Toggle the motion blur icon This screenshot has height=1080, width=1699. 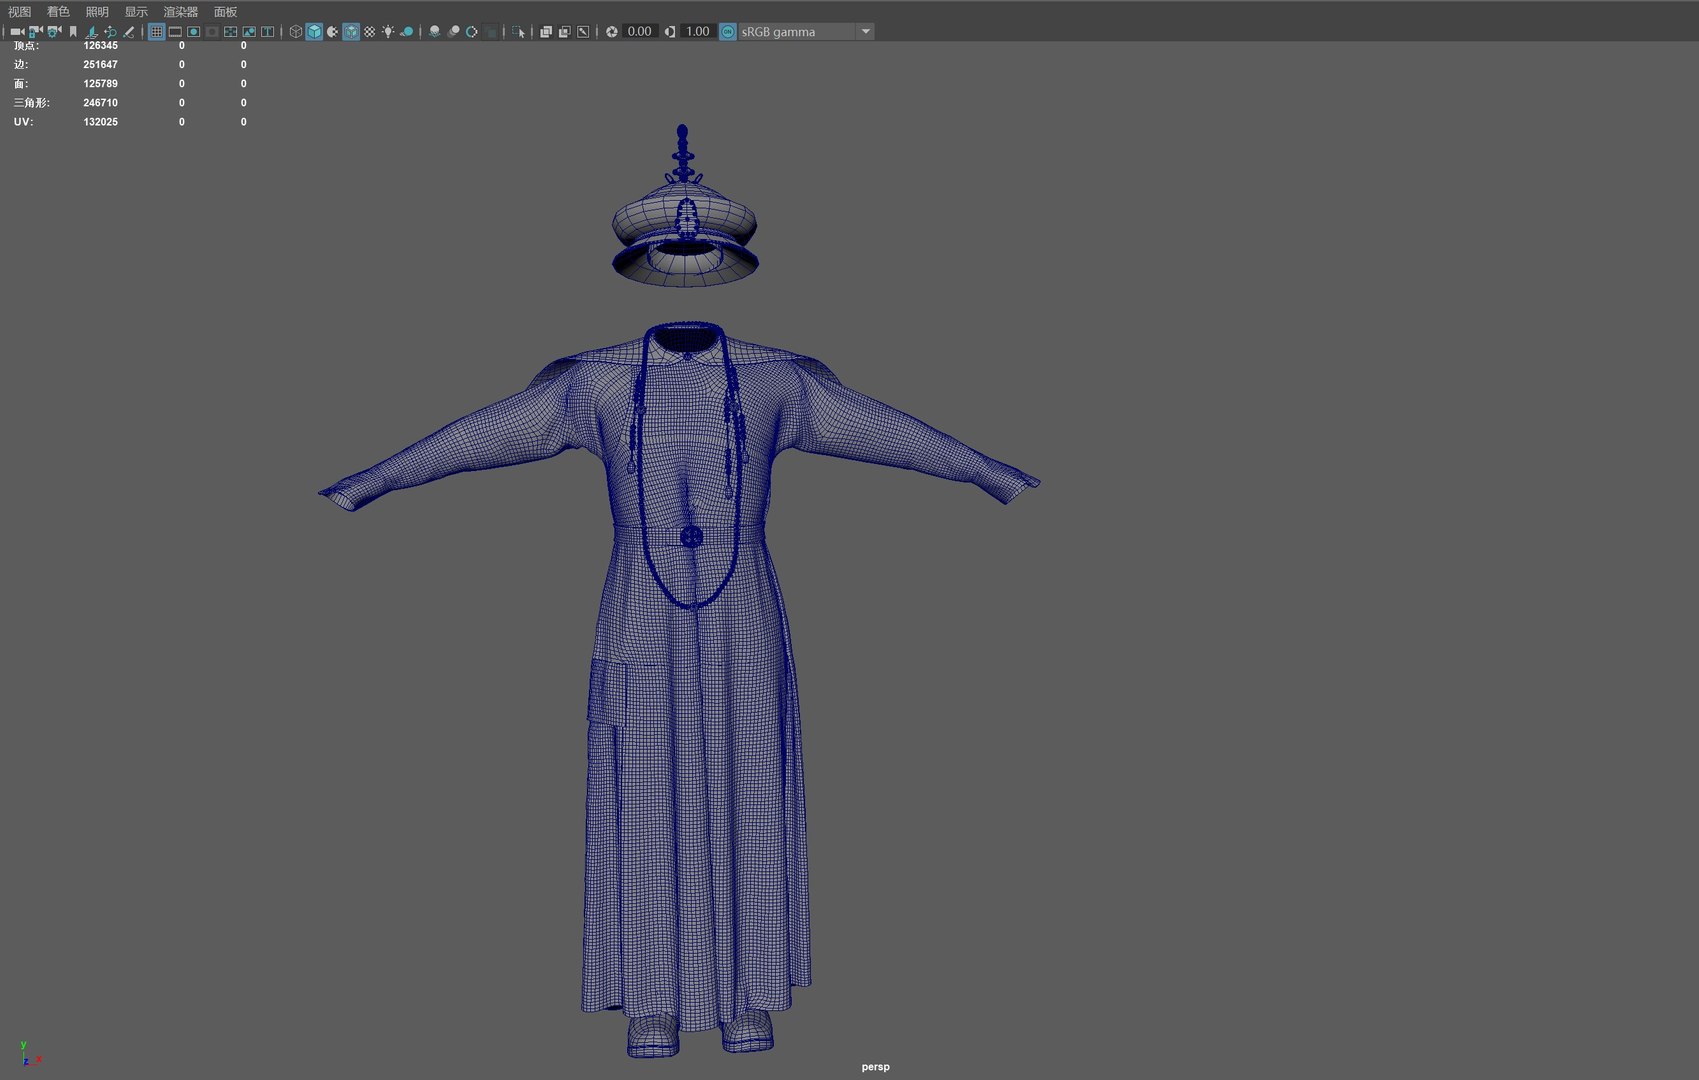[453, 32]
